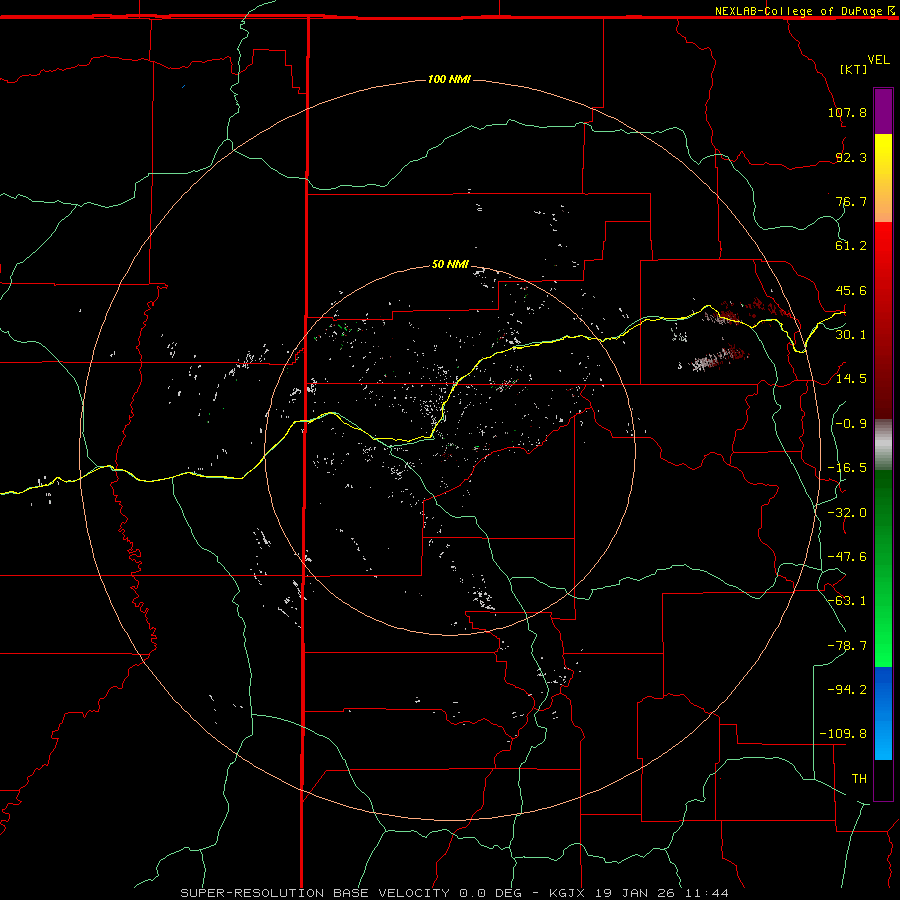
Task: Click the [KT] units label
Action: 854,69
